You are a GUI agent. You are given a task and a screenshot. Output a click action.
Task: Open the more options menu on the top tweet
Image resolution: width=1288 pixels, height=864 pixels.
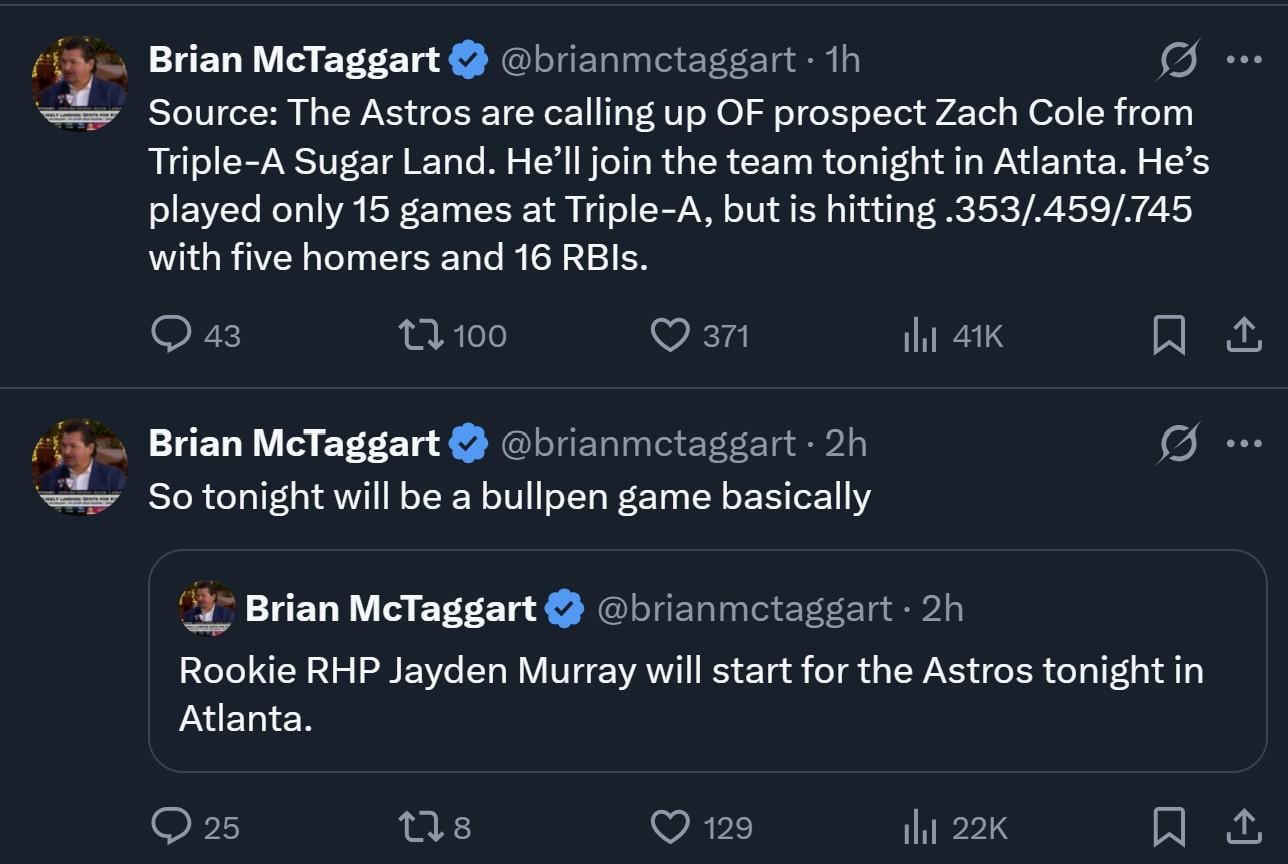1245,58
